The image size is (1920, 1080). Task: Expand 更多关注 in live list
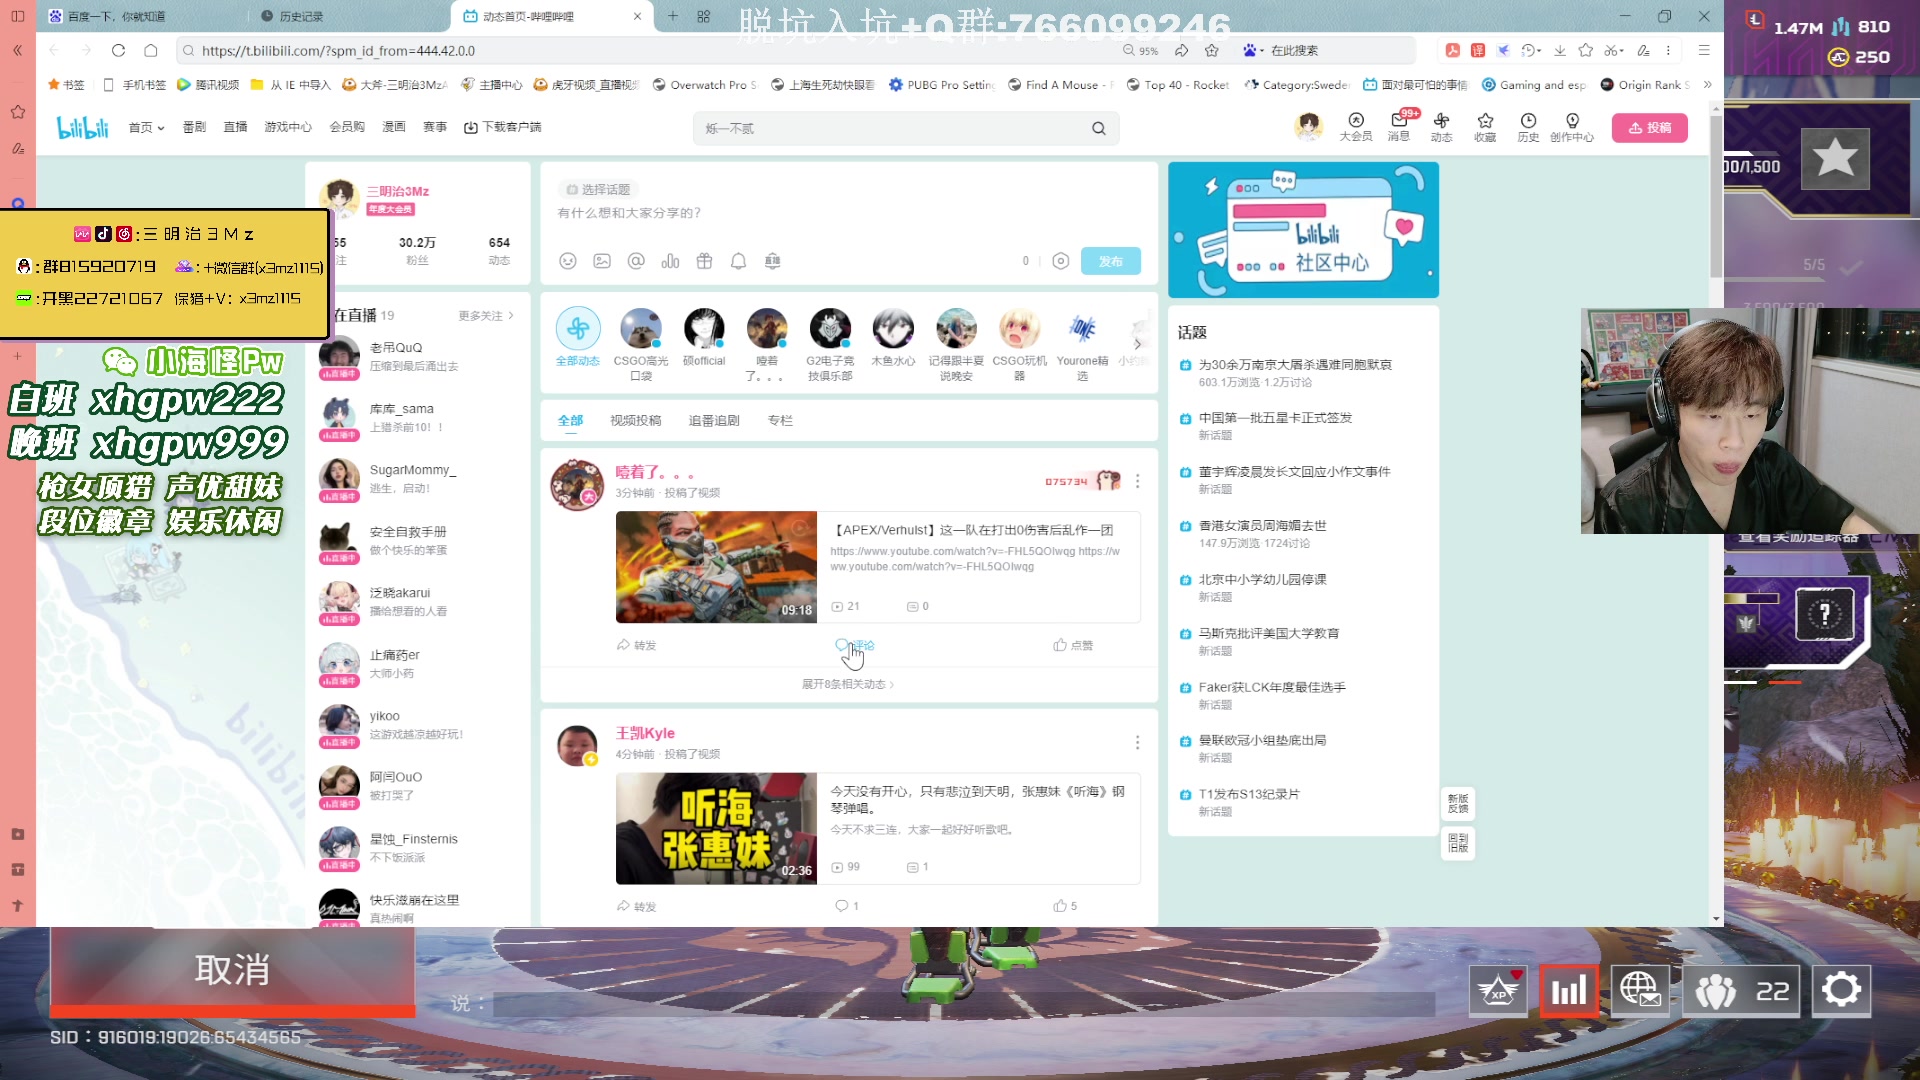click(x=486, y=316)
